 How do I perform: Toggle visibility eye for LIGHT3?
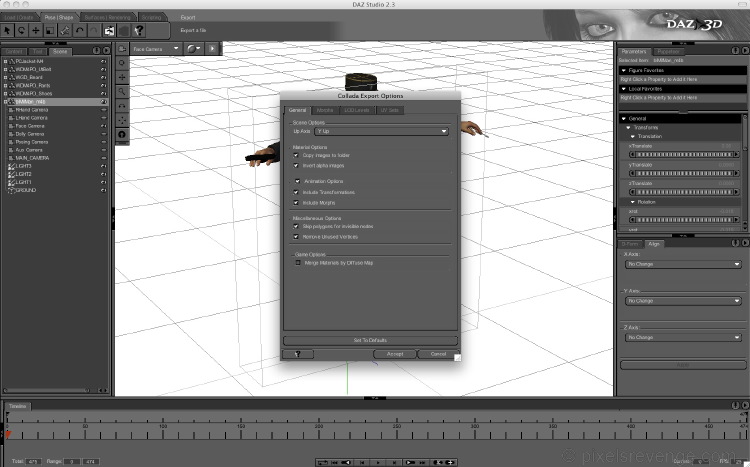pos(103,166)
